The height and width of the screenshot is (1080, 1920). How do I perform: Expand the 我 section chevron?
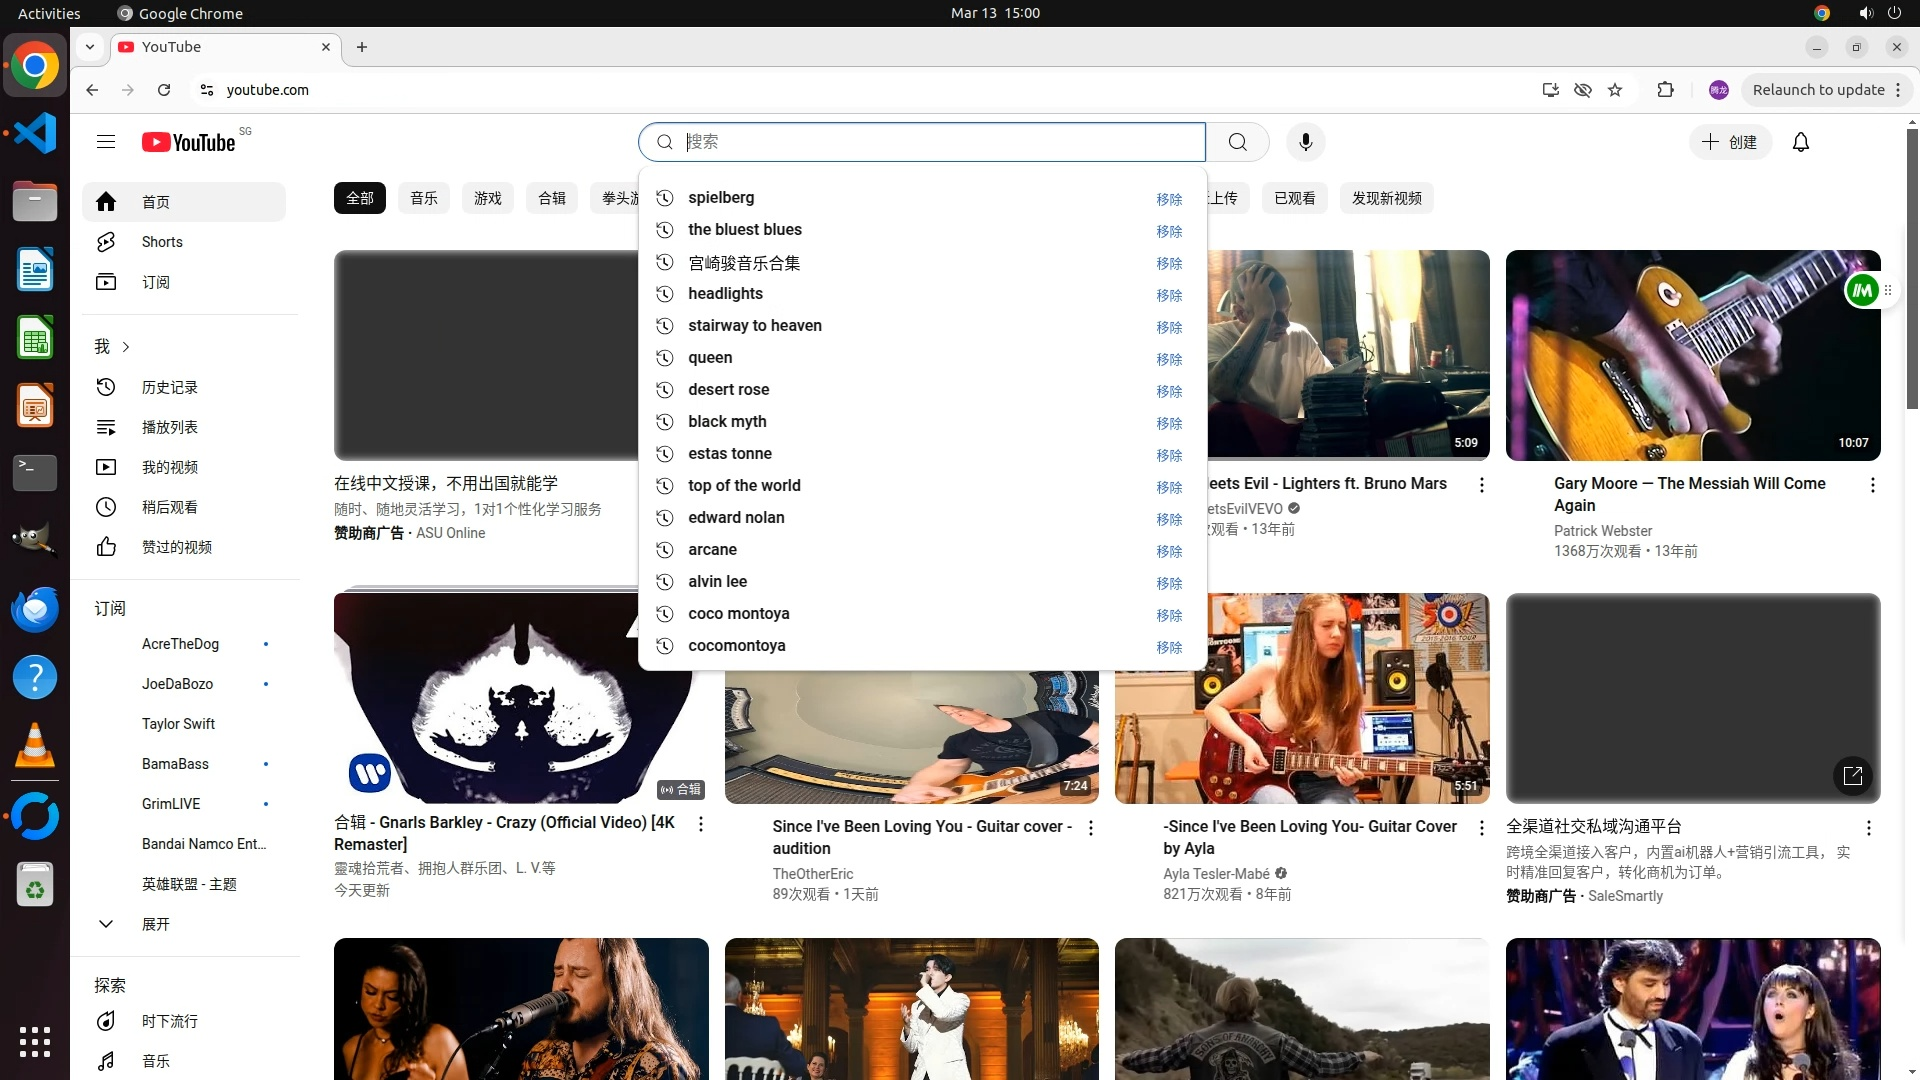click(x=126, y=347)
